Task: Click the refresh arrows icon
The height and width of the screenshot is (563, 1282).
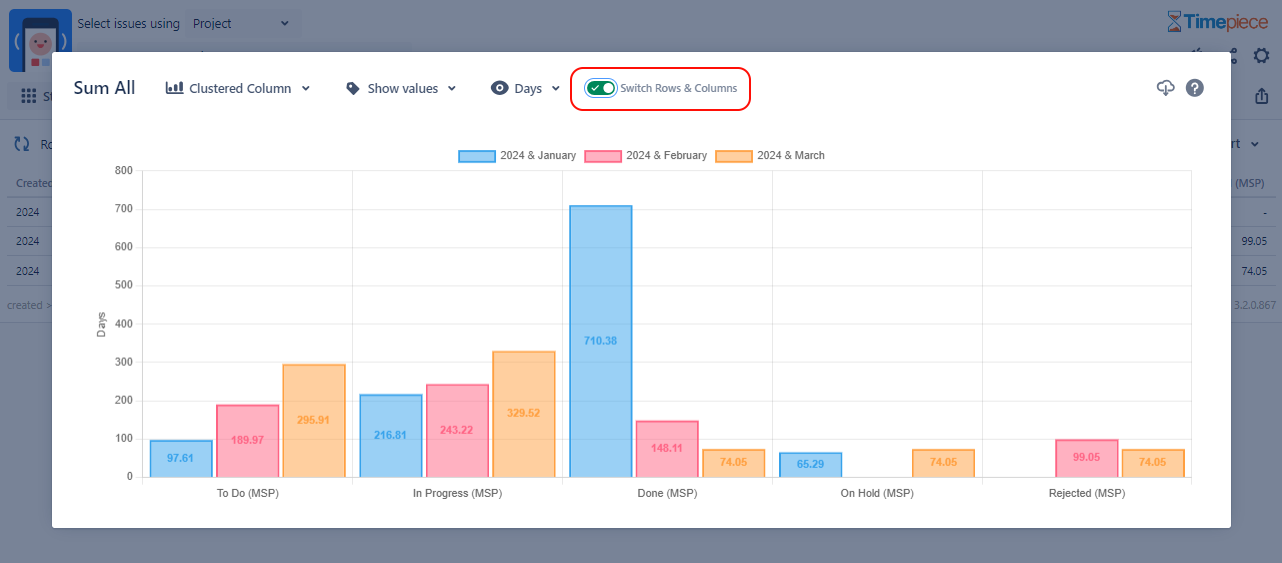Action: [x=22, y=144]
